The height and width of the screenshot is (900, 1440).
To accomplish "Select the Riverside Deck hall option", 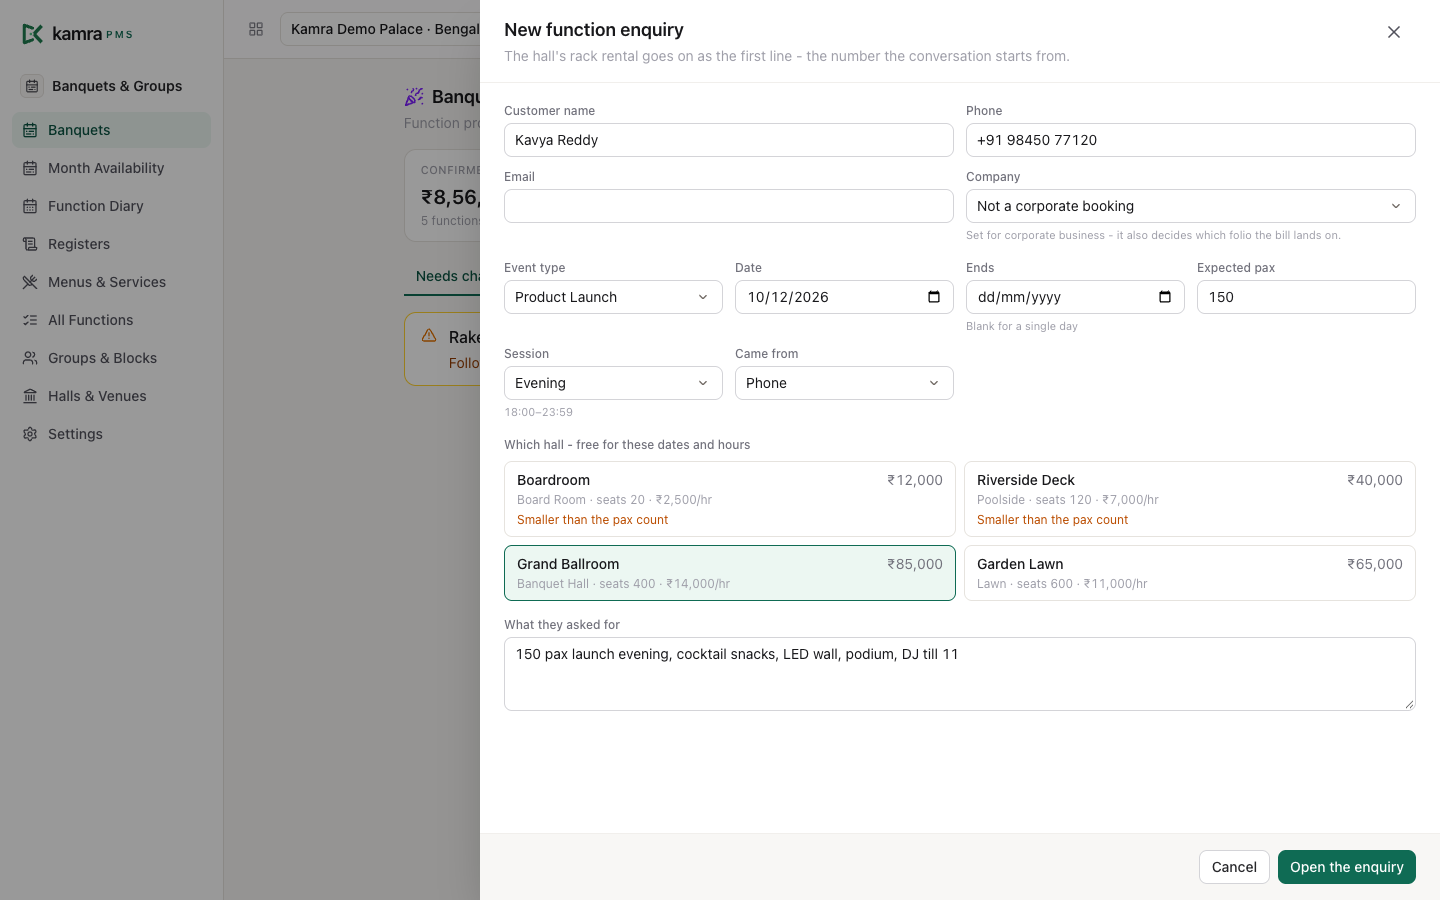I will 1189,499.
